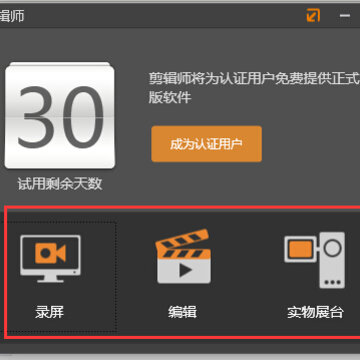Viewport: 360px width, 360px height.
Task: Click the monitor stand of 录屏 icon
Action: pos(50,279)
